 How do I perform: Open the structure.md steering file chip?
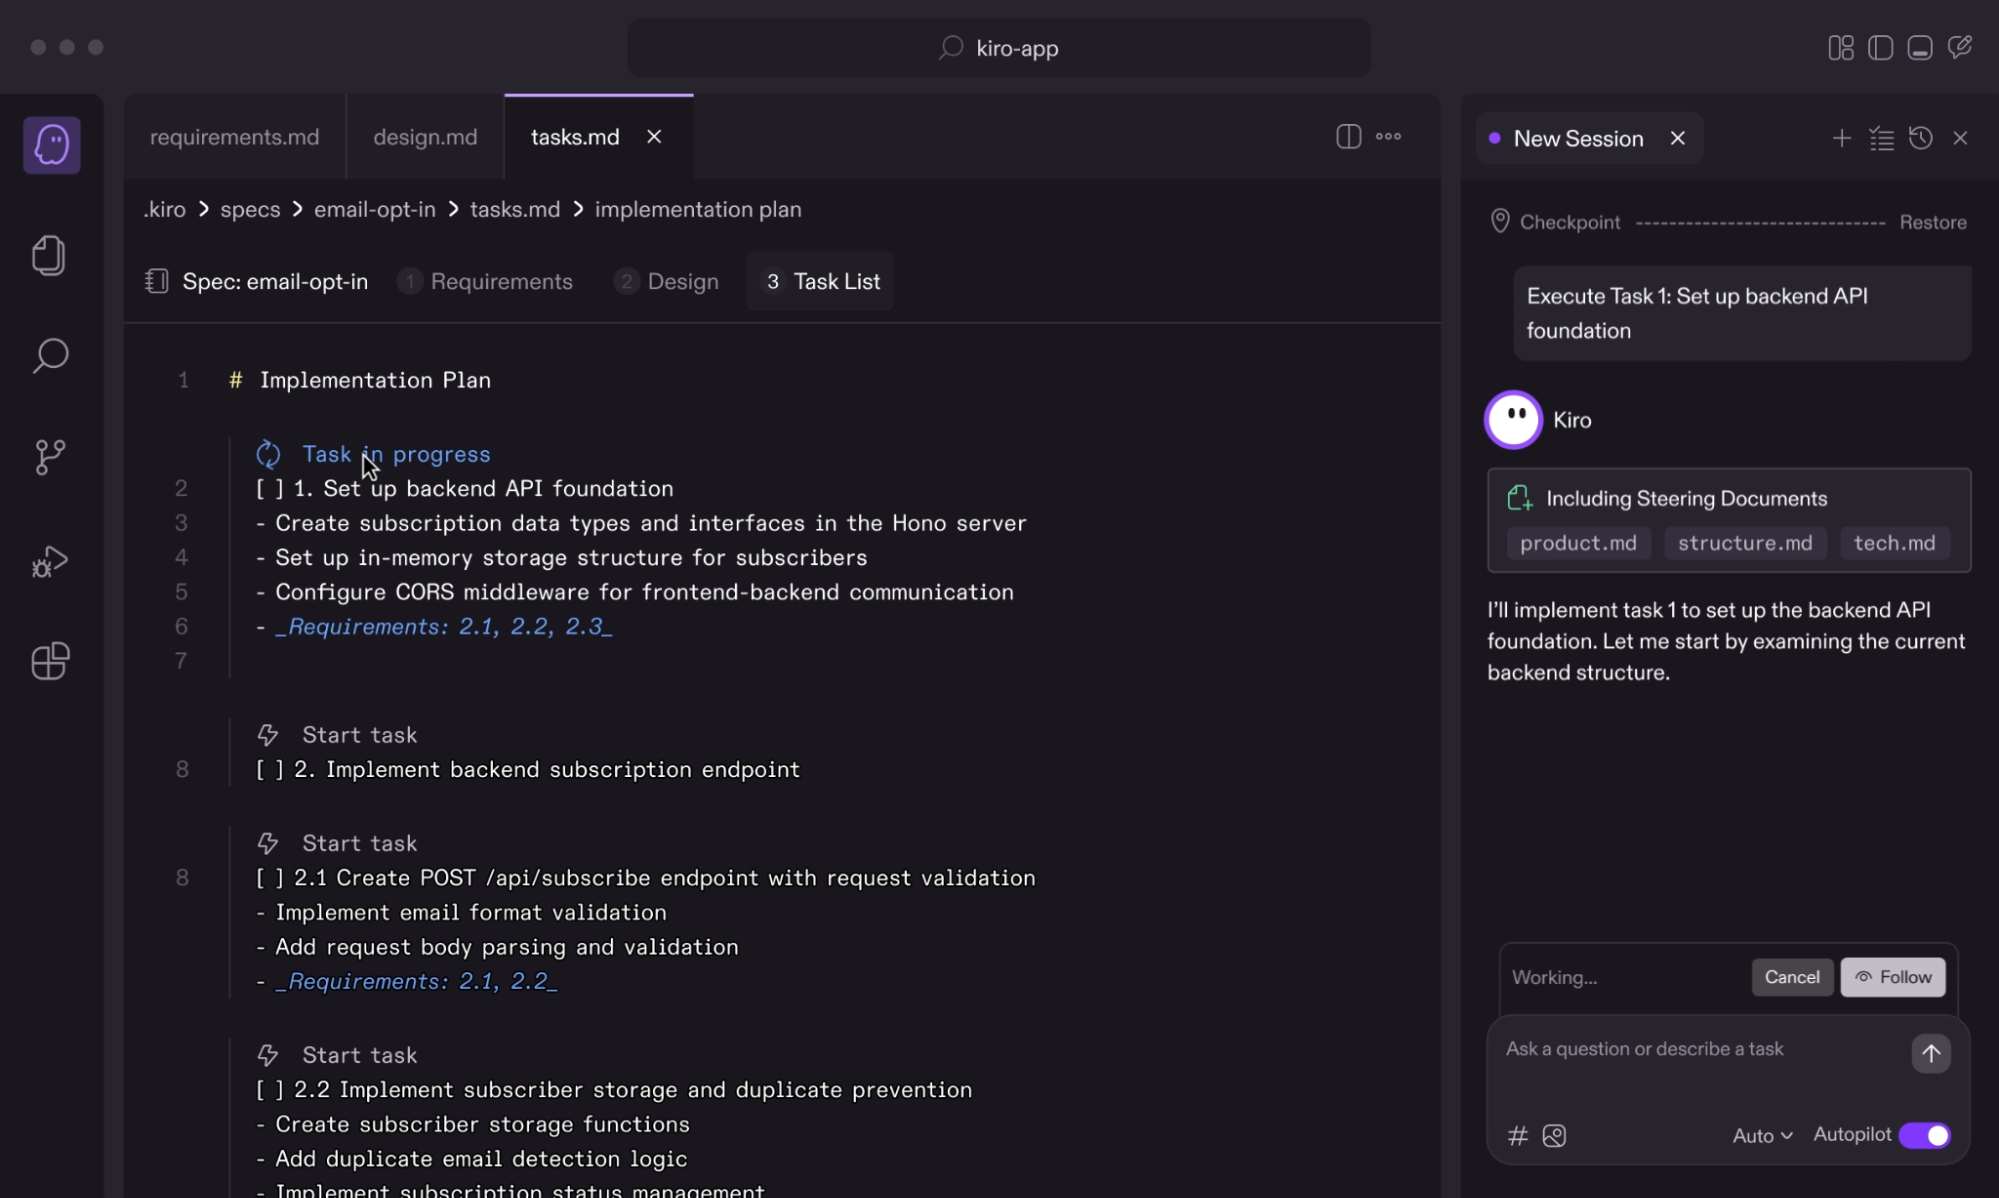point(1744,543)
